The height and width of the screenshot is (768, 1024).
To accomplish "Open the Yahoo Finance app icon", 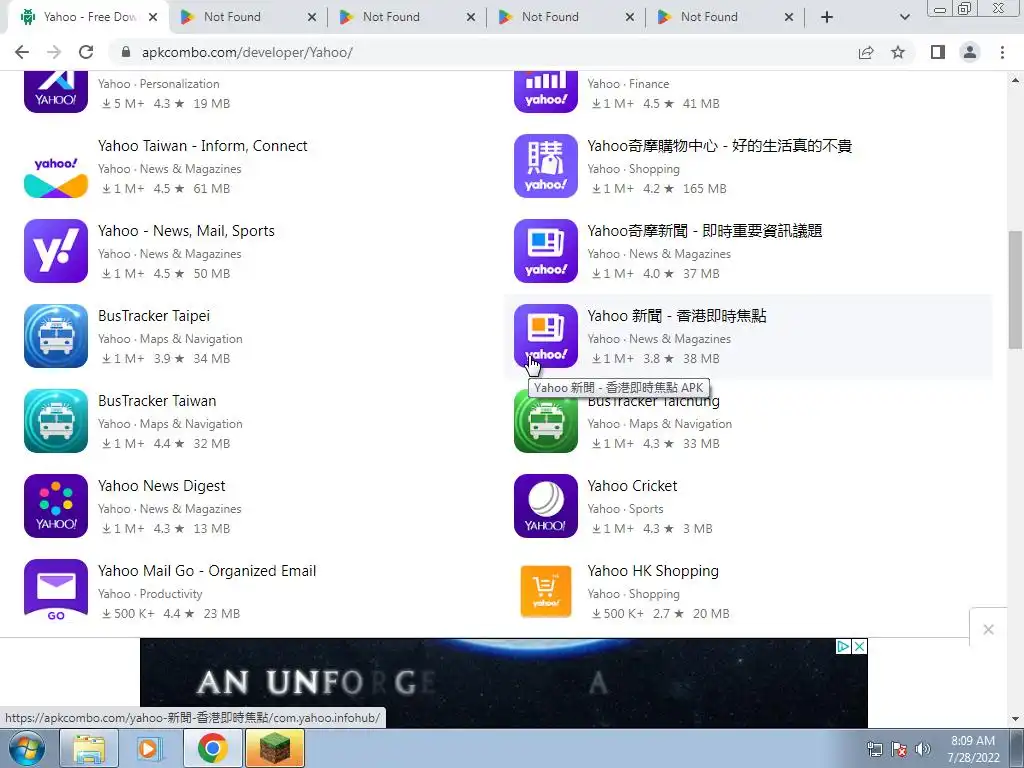I will [x=546, y=91].
